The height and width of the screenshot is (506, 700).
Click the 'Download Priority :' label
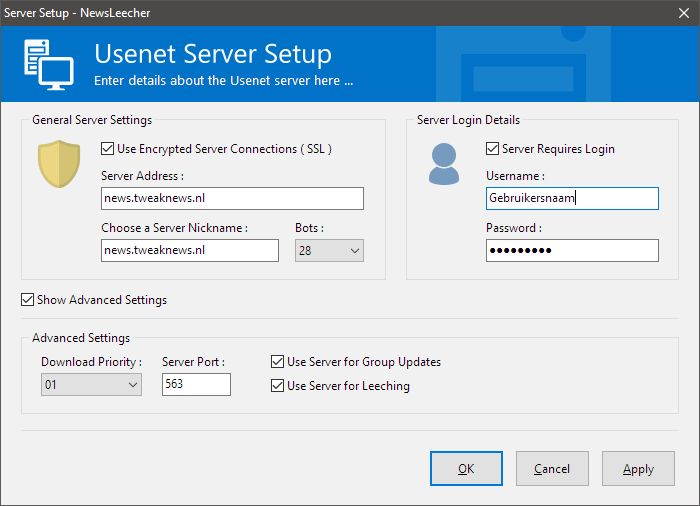tap(92, 362)
